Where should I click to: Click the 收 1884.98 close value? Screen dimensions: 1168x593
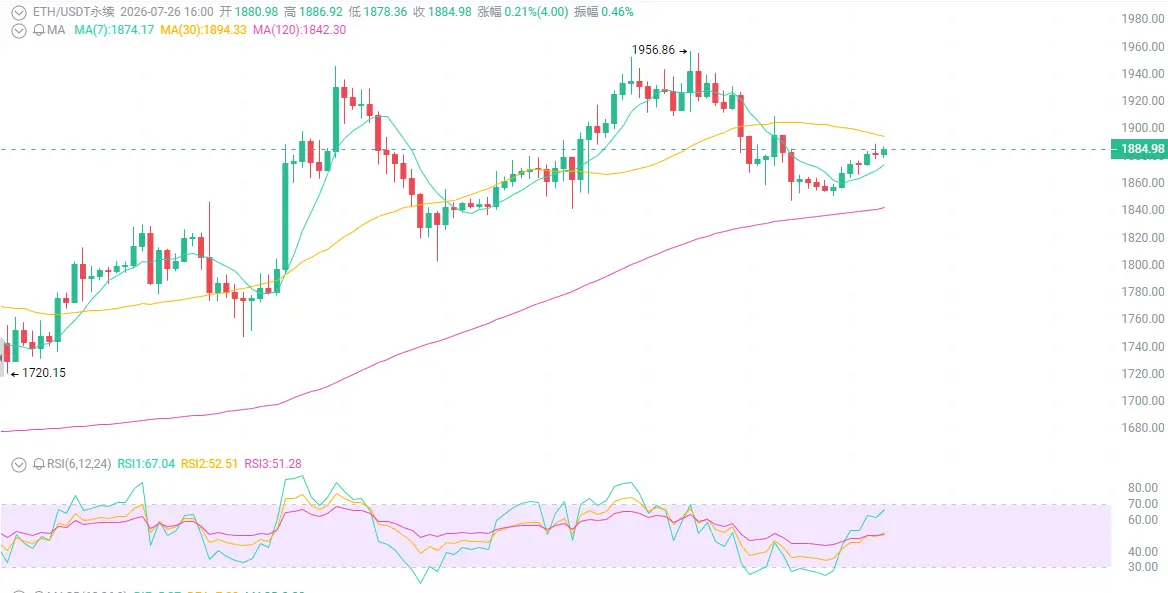coord(442,12)
